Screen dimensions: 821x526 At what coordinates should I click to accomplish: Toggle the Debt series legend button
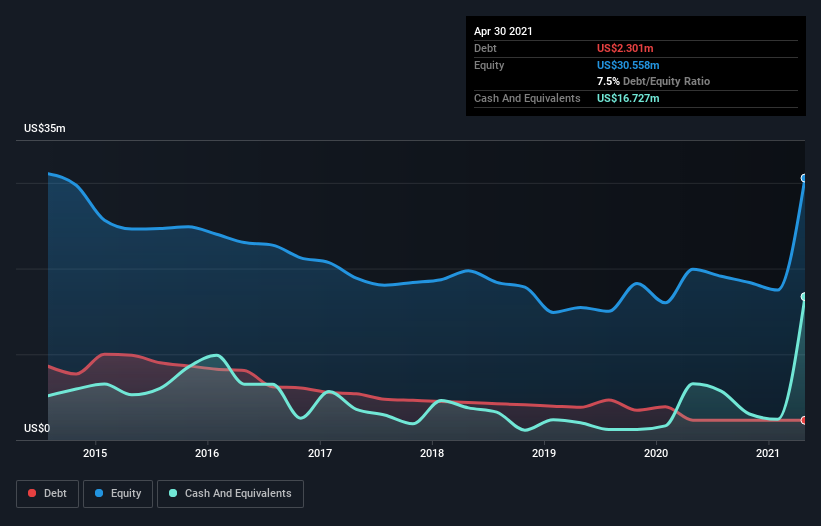coord(47,494)
